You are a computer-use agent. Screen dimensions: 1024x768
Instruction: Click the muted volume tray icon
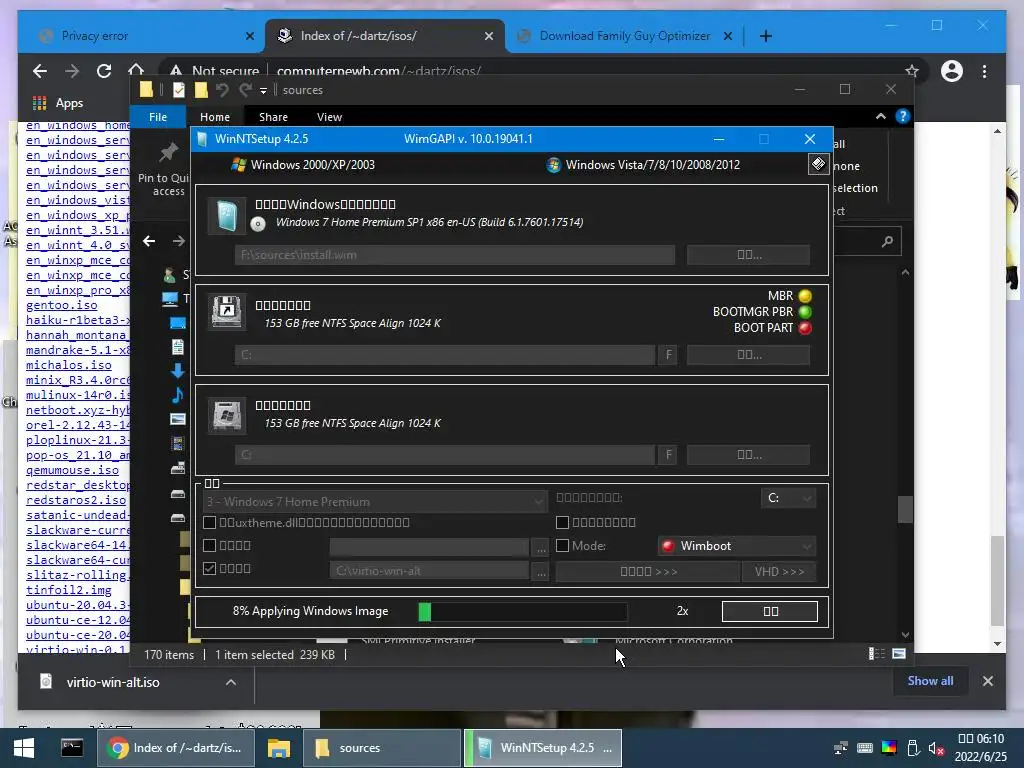[936, 748]
